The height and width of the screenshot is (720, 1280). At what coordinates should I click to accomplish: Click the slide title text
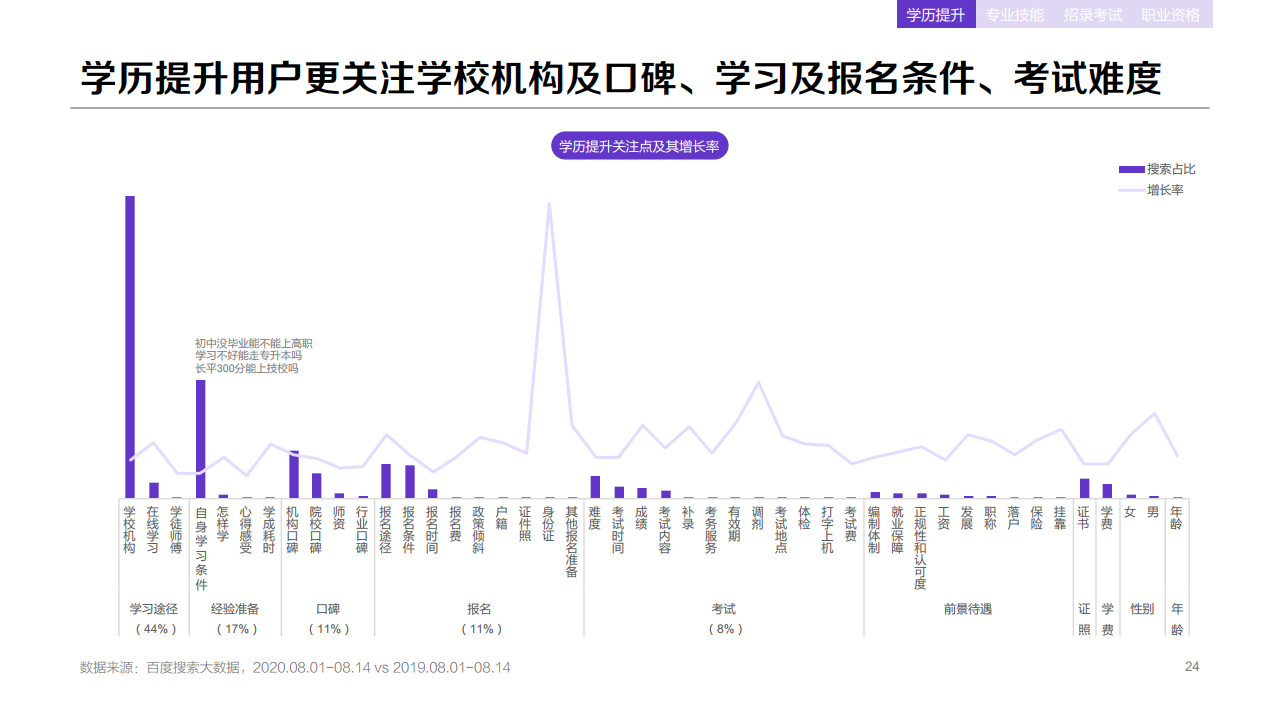pos(624,72)
